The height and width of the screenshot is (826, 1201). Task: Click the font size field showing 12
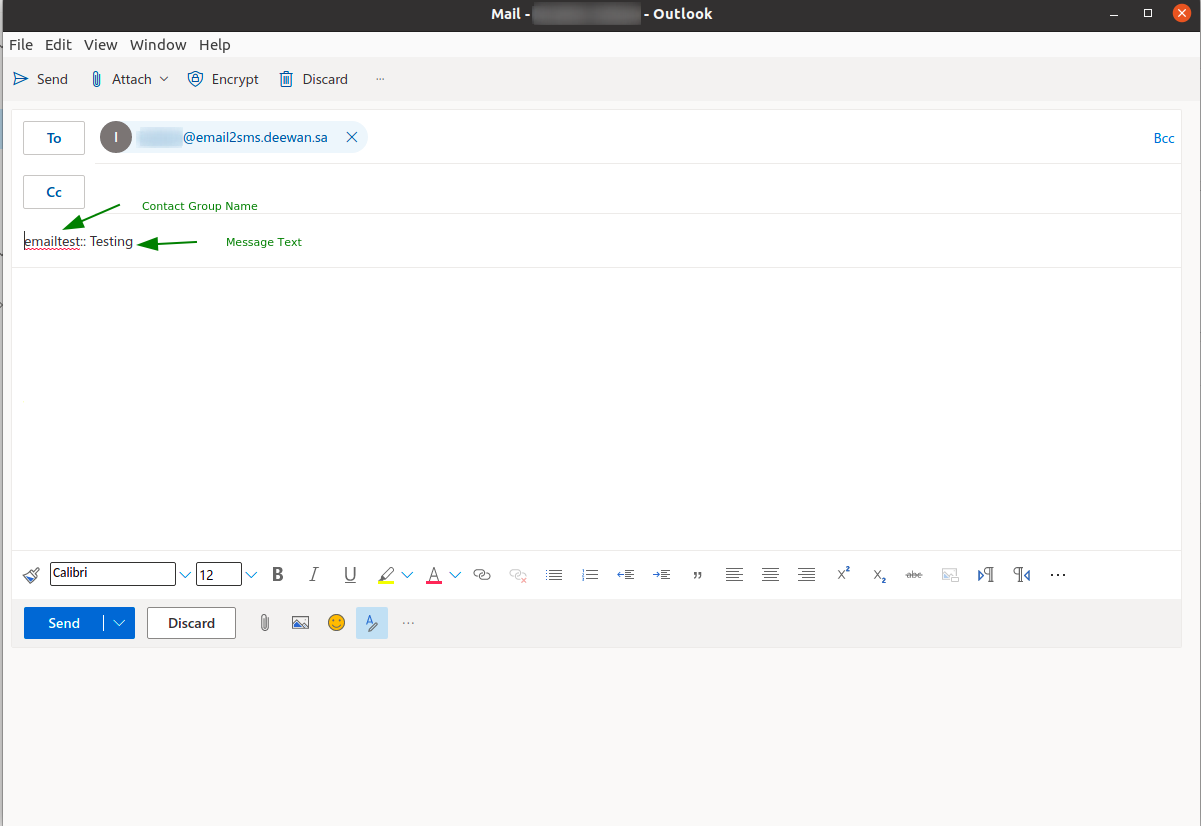(219, 574)
